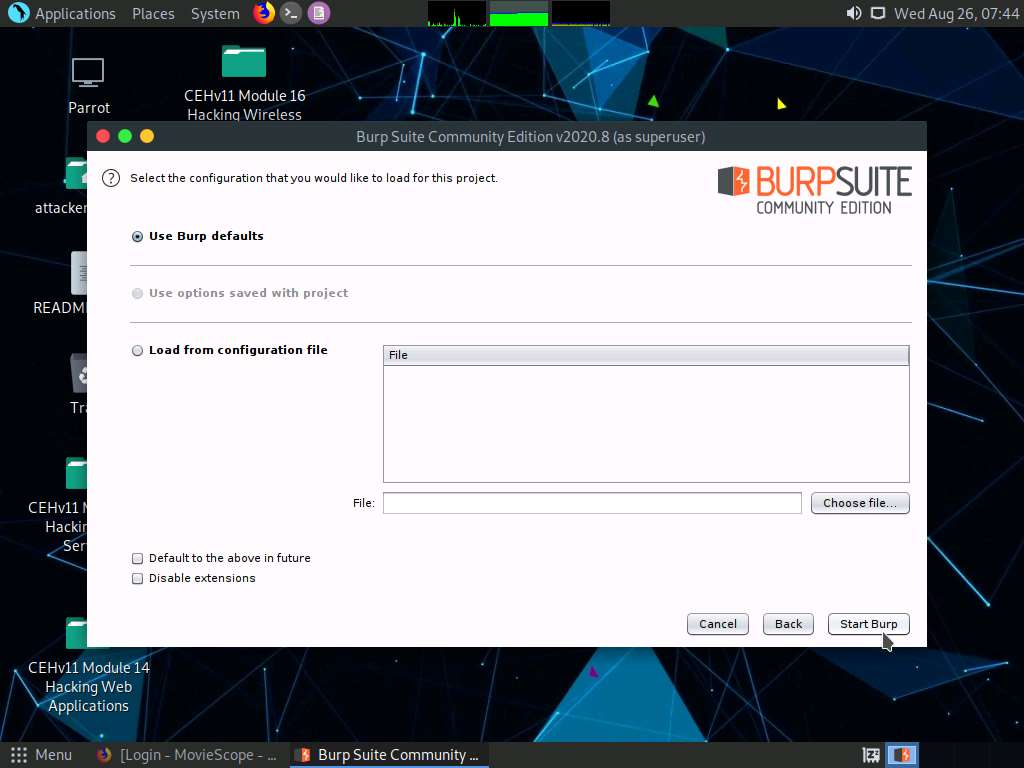Open the Applications menu

click(75, 13)
